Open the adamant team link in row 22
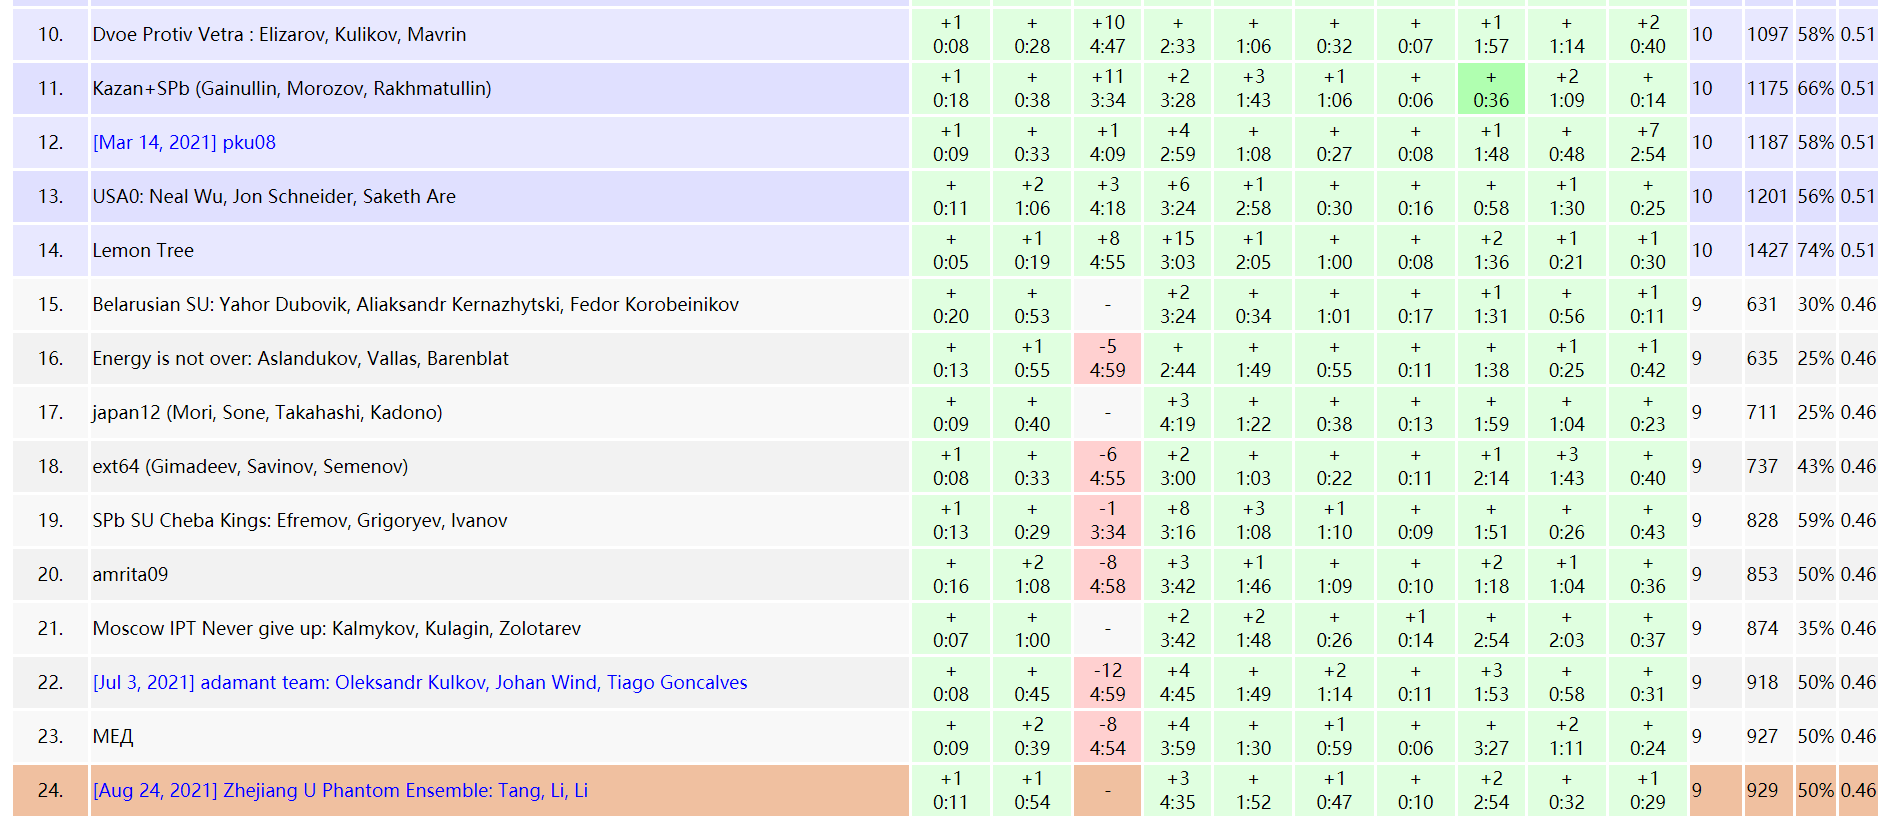1878x817 pixels. [x=420, y=682]
